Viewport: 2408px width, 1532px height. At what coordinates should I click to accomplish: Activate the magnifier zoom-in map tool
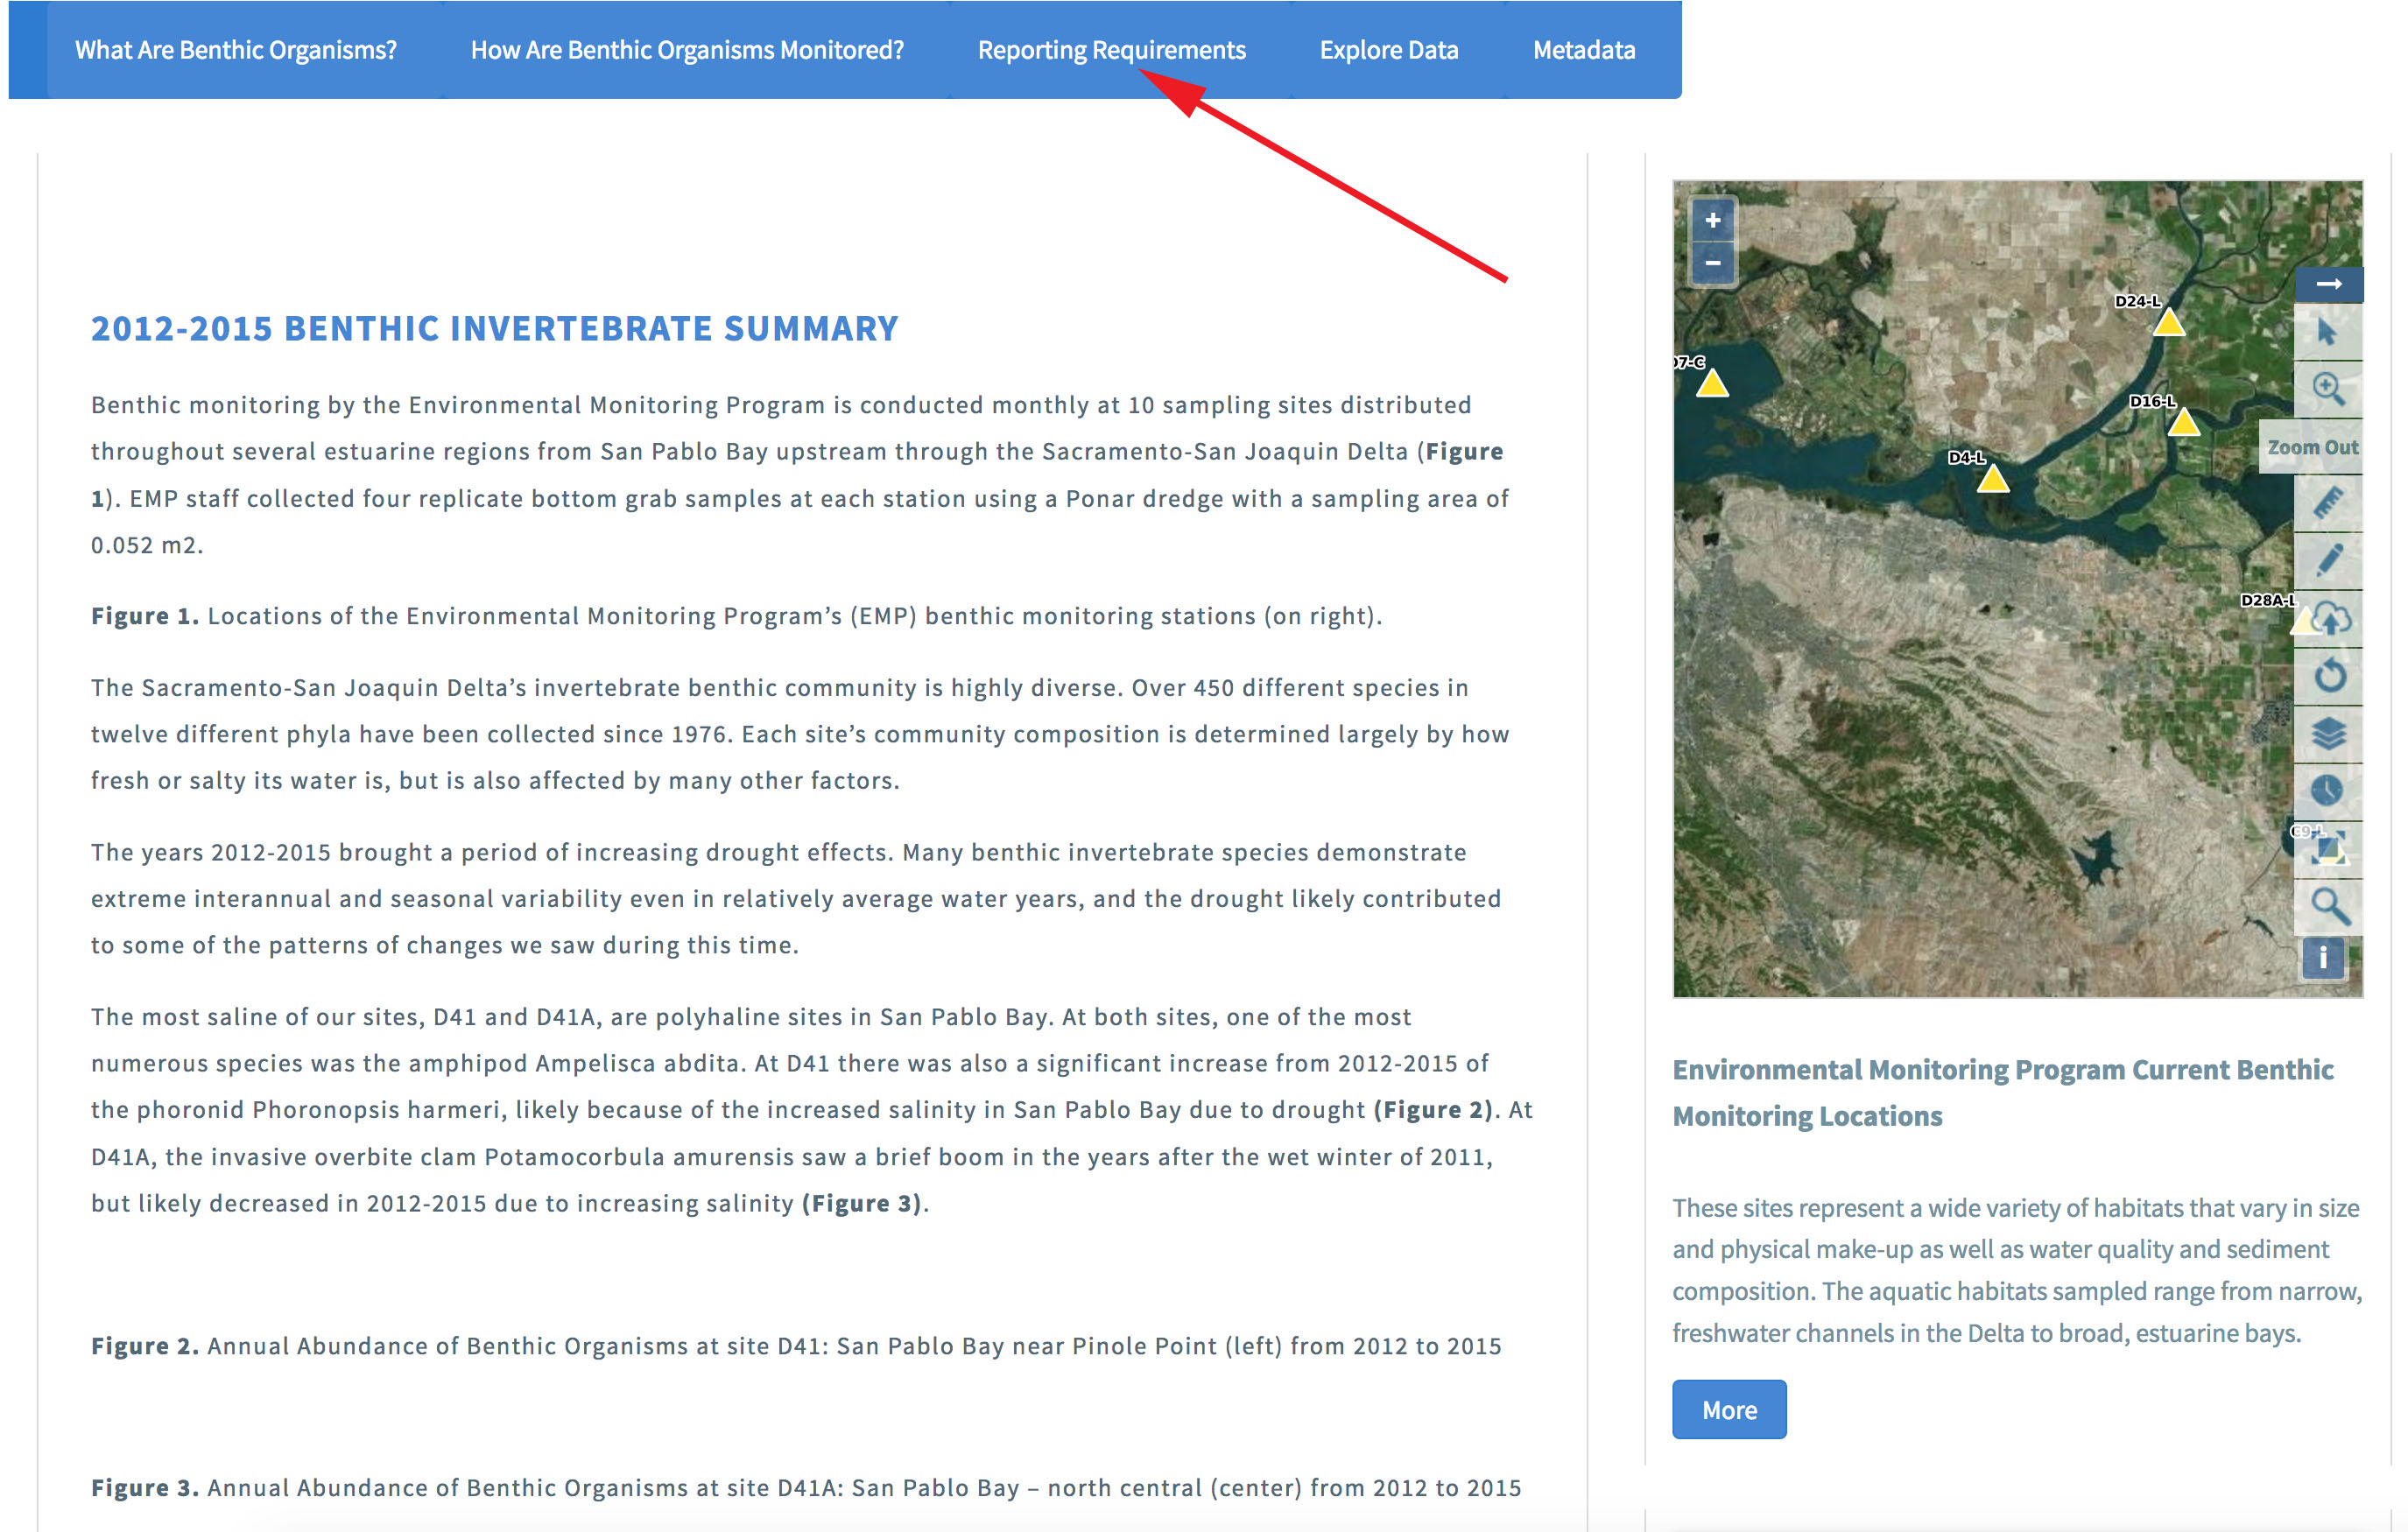[2328, 389]
